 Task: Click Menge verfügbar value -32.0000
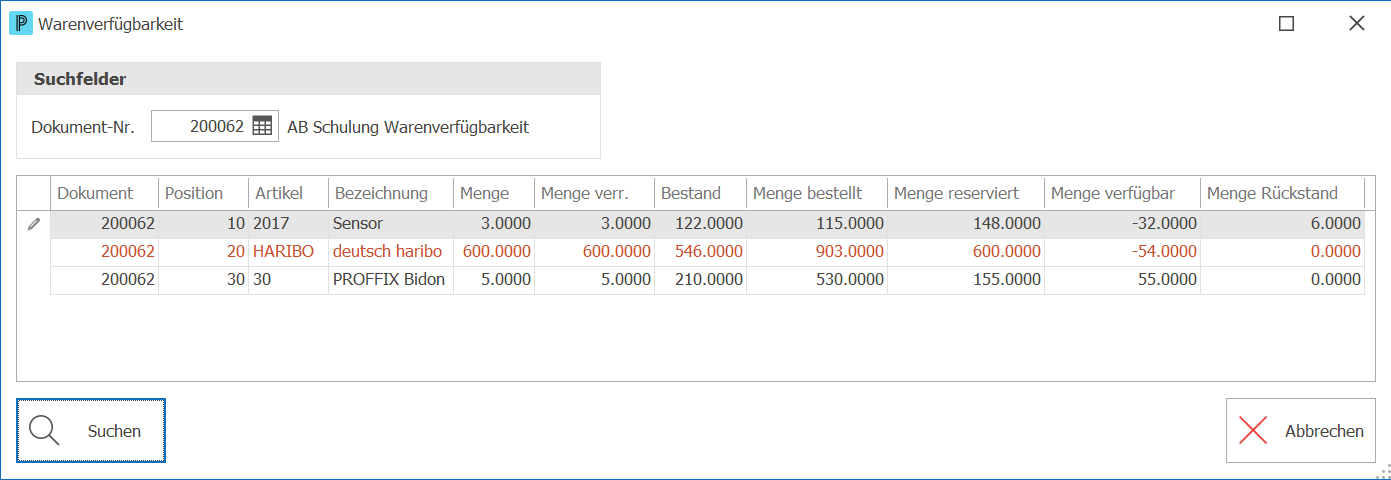point(1123,224)
